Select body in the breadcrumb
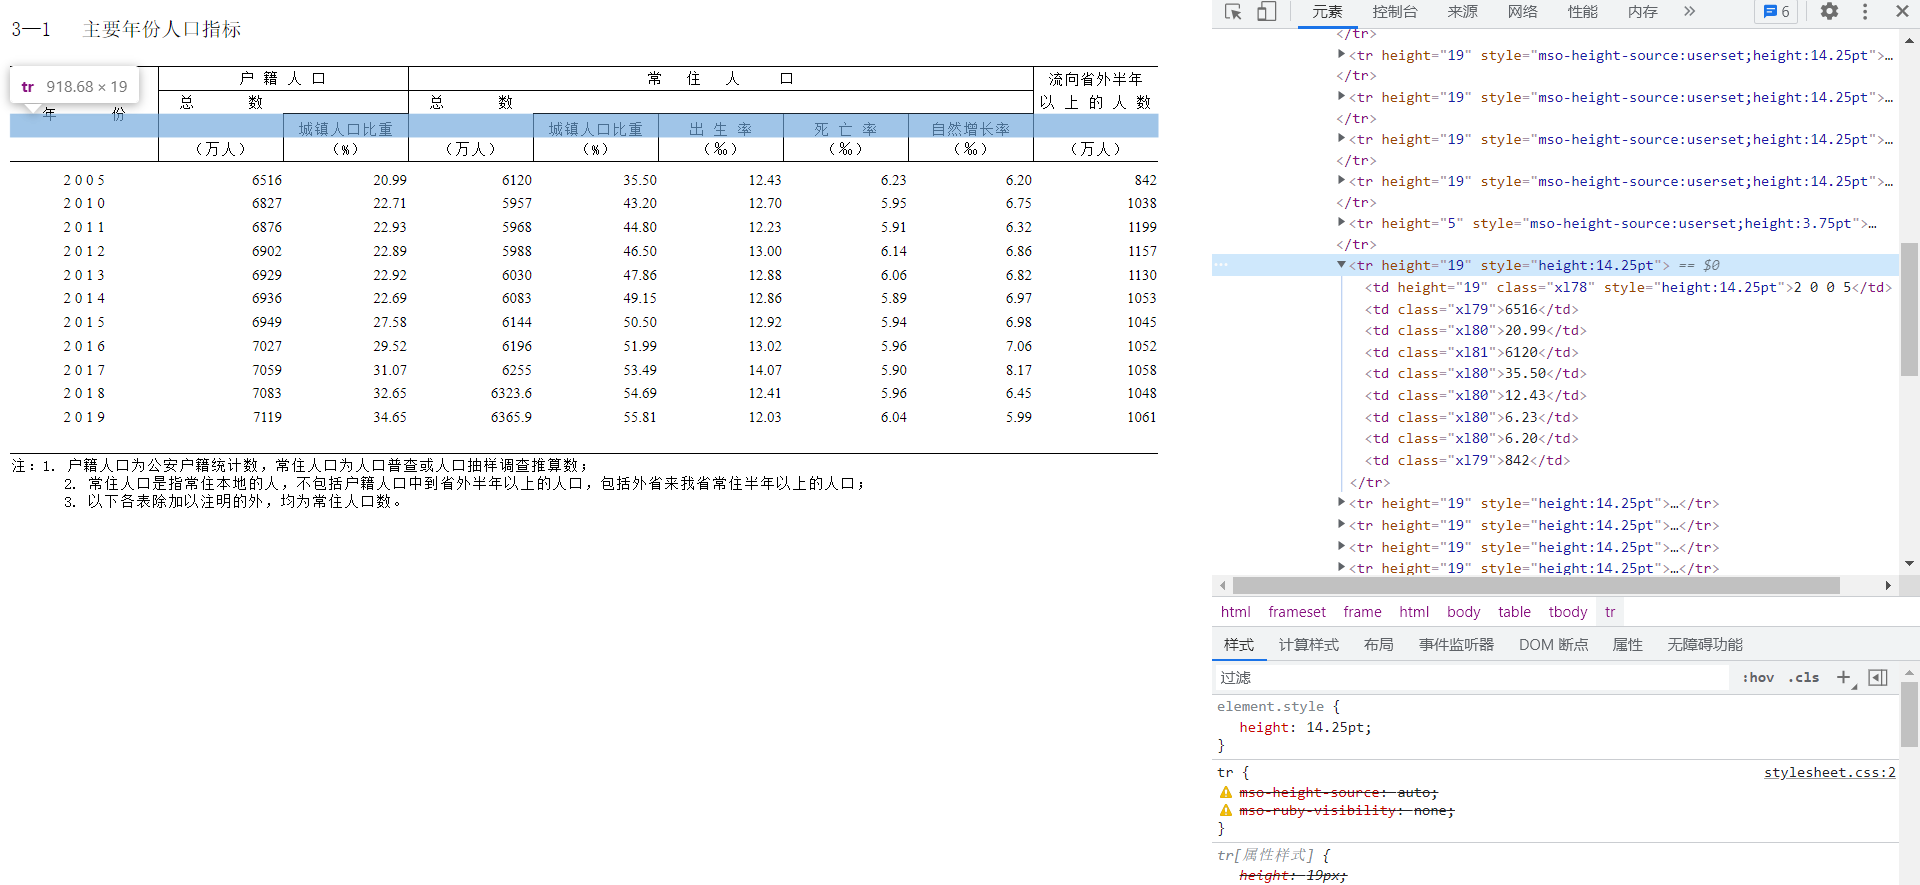 (1463, 612)
